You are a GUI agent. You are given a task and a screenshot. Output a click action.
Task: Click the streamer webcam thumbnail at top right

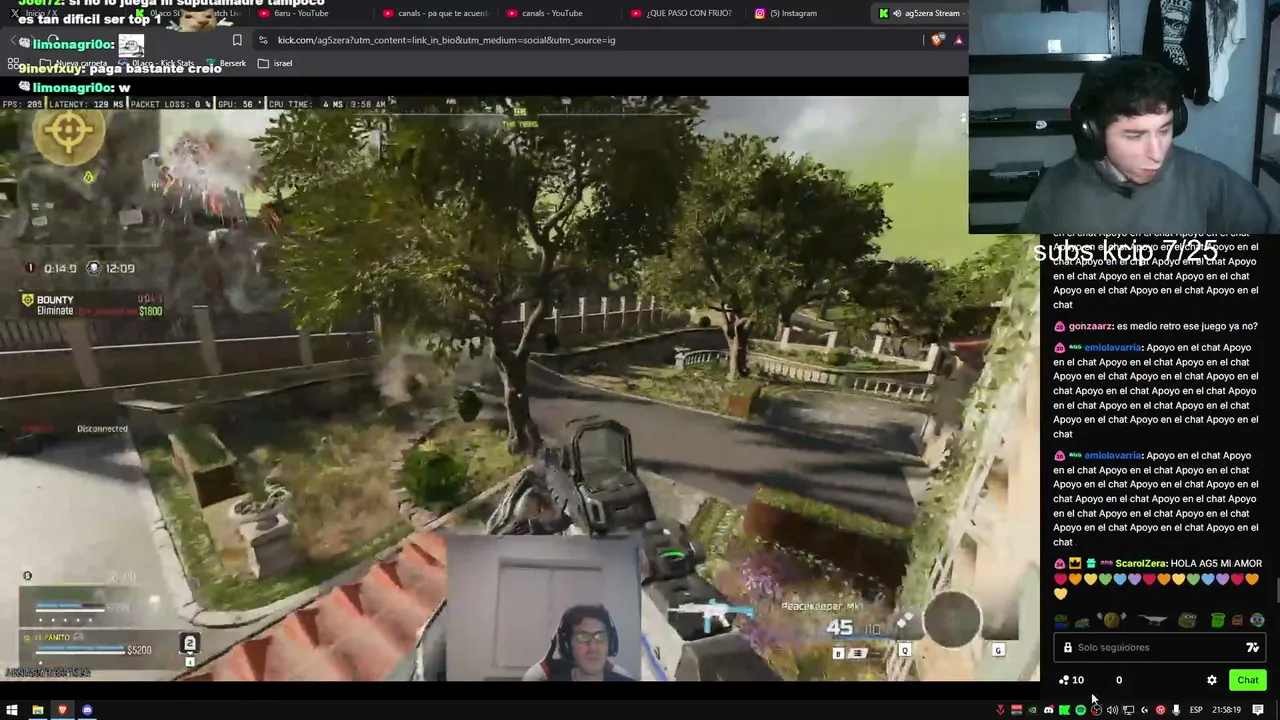[x=1124, y=116]
